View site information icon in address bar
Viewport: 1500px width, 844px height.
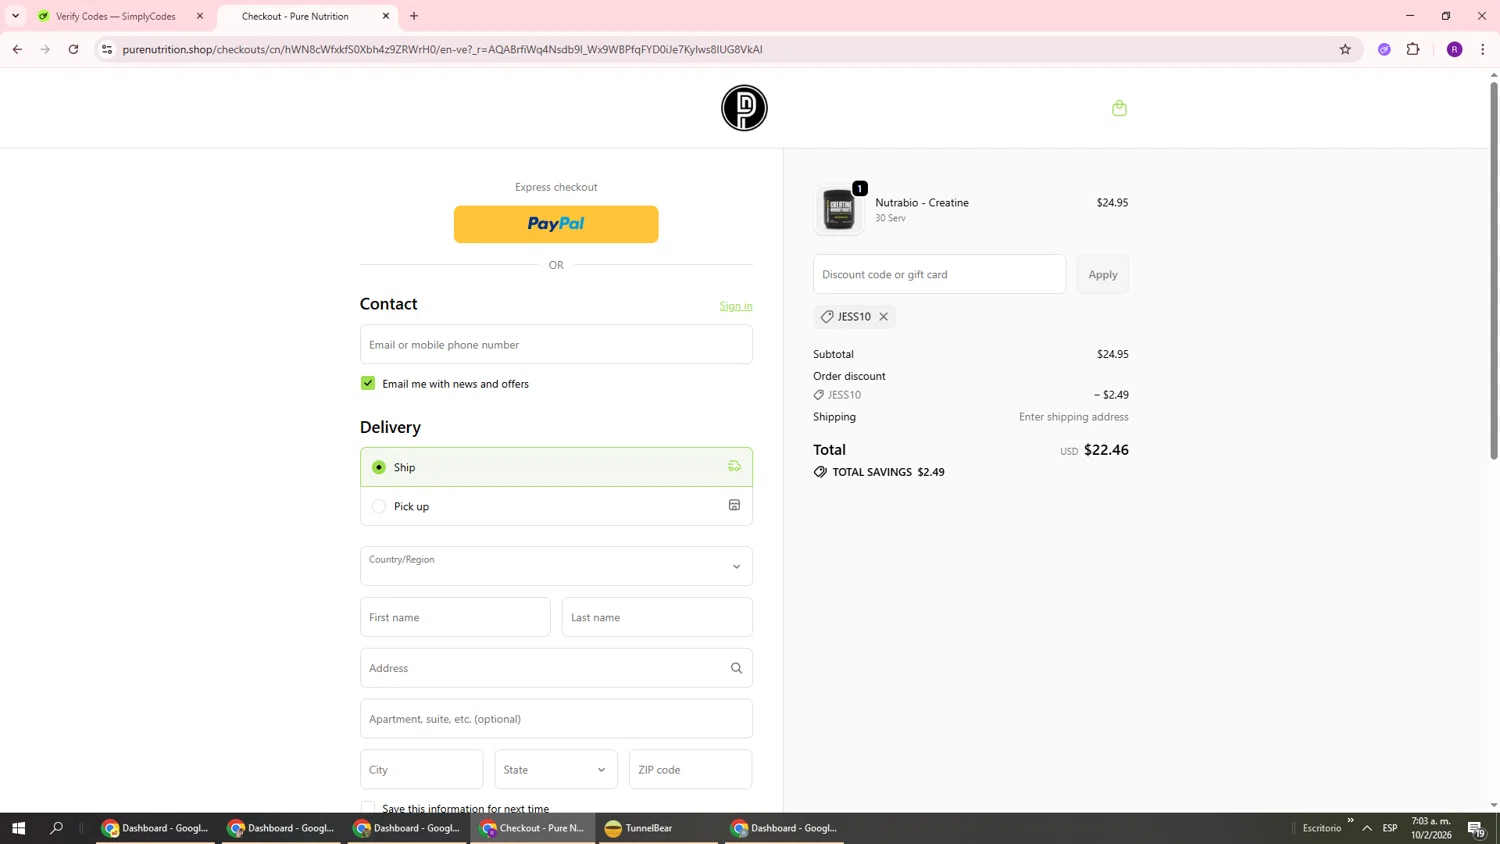pyautogui.click(x=107, y=49)
